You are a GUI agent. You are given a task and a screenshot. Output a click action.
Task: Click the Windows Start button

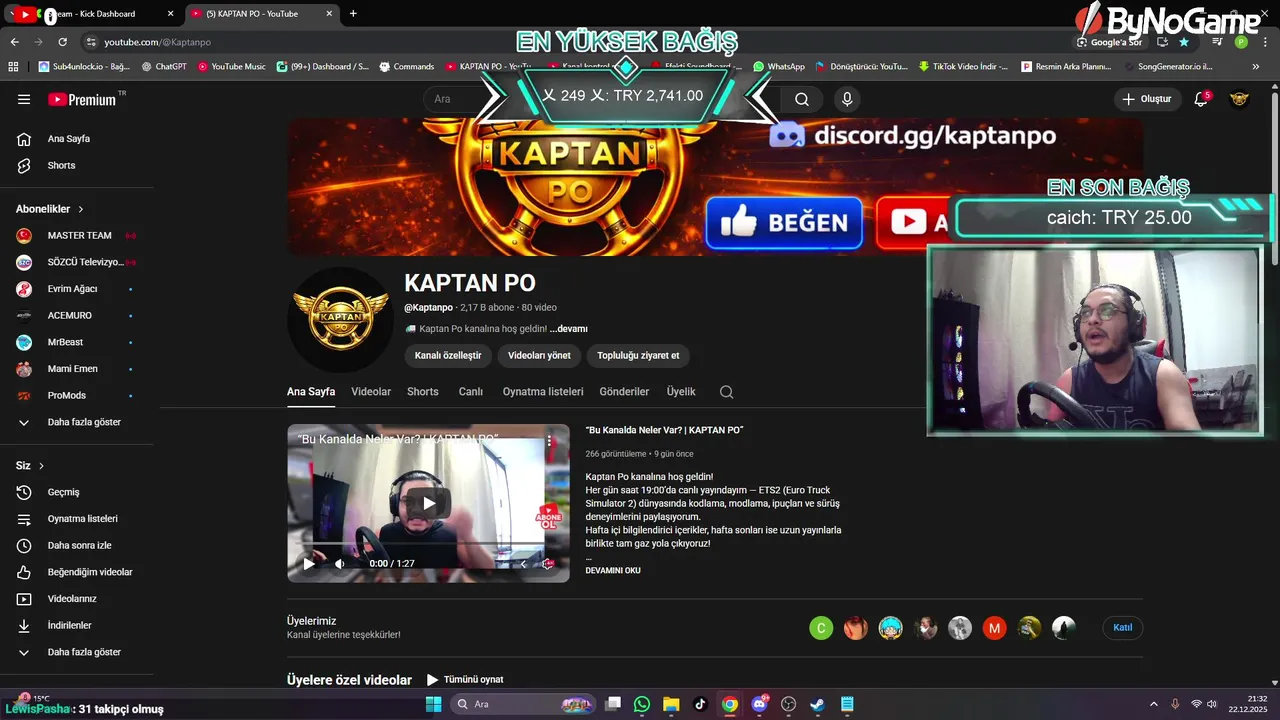pos(433,704)
